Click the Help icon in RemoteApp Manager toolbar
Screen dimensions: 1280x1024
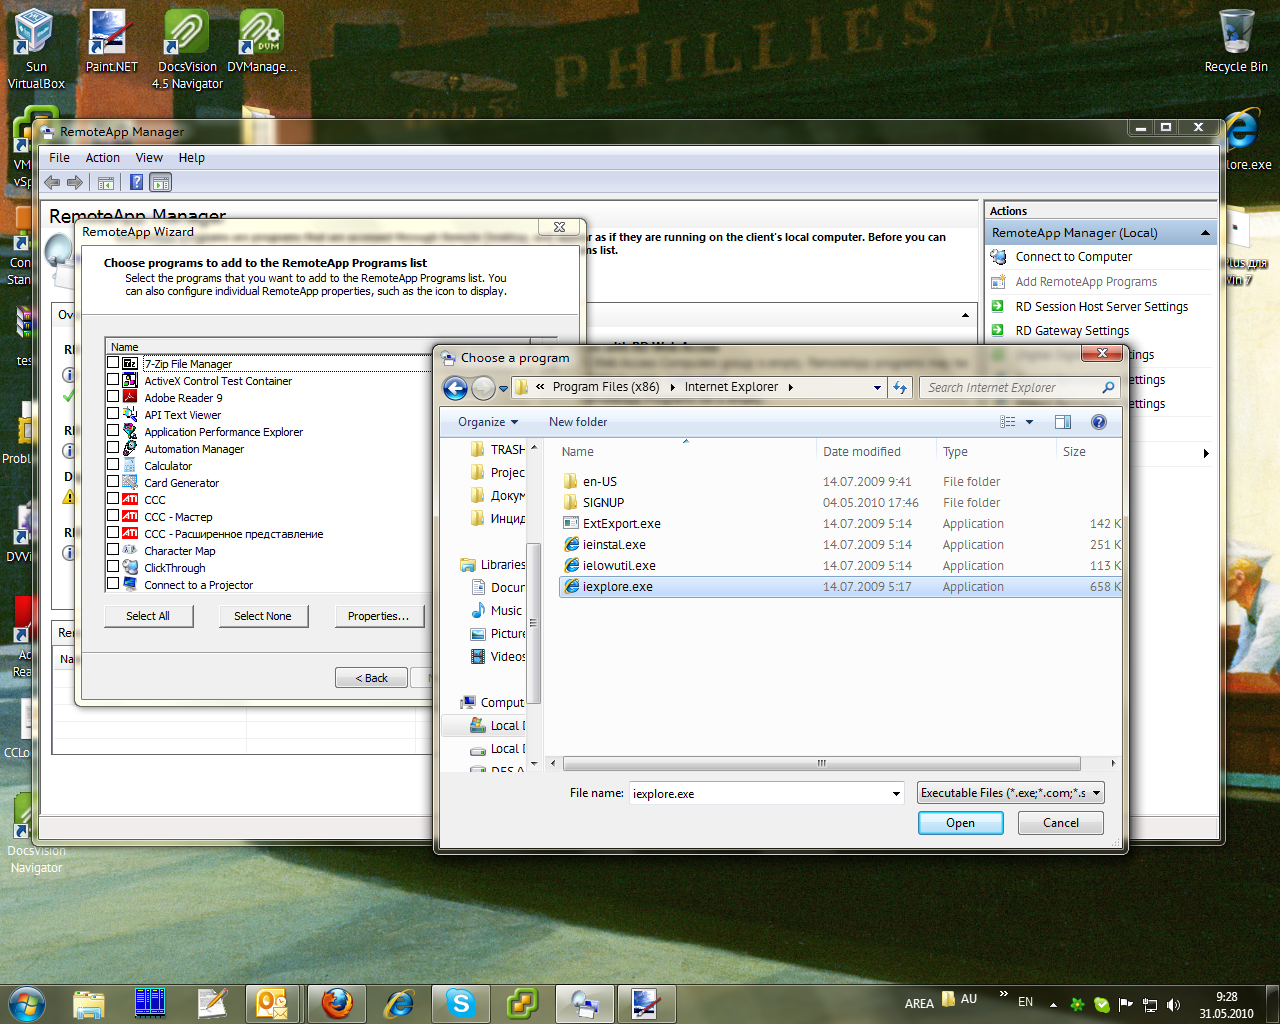[x=137, y=182]
